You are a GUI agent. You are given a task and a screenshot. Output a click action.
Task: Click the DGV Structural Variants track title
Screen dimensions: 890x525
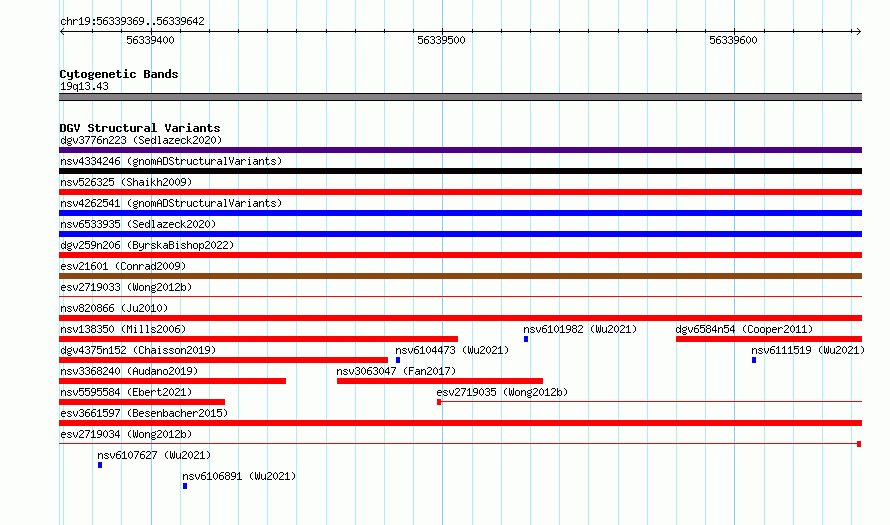pyautogui.click(x=140, y=128)
